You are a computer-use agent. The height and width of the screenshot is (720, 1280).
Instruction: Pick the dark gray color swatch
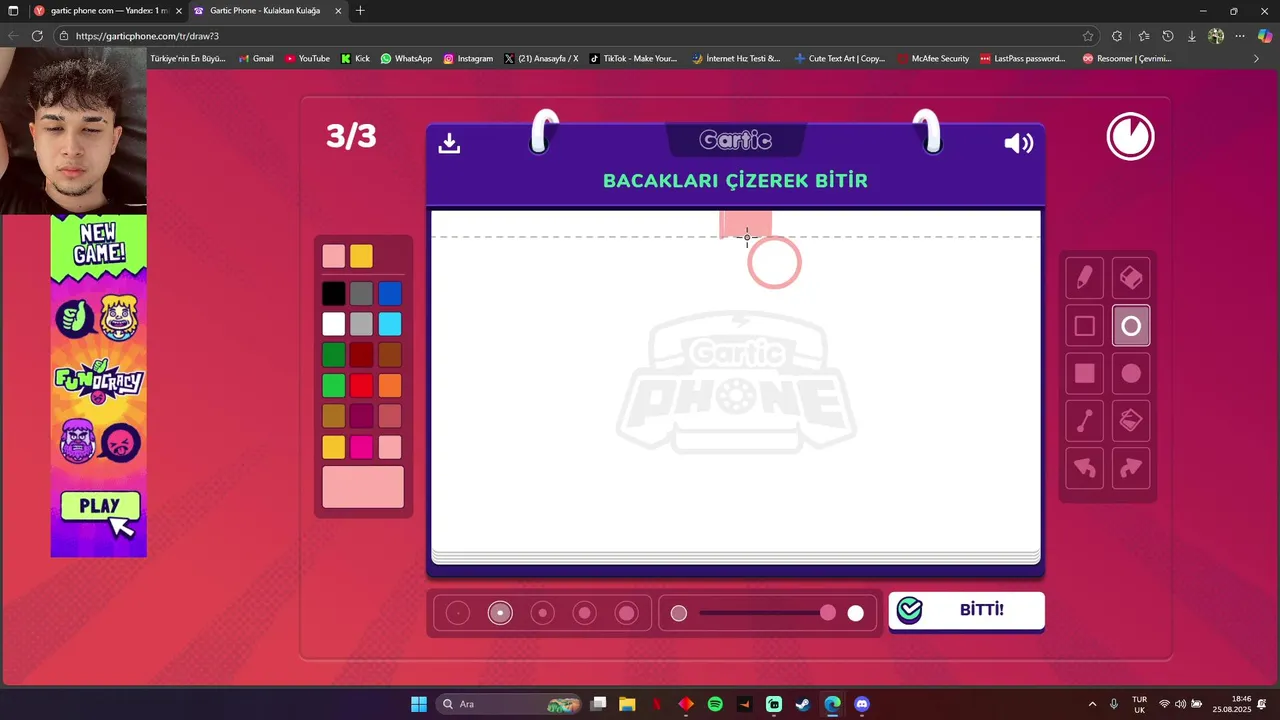pyautogui.click(x=362, y=293)
